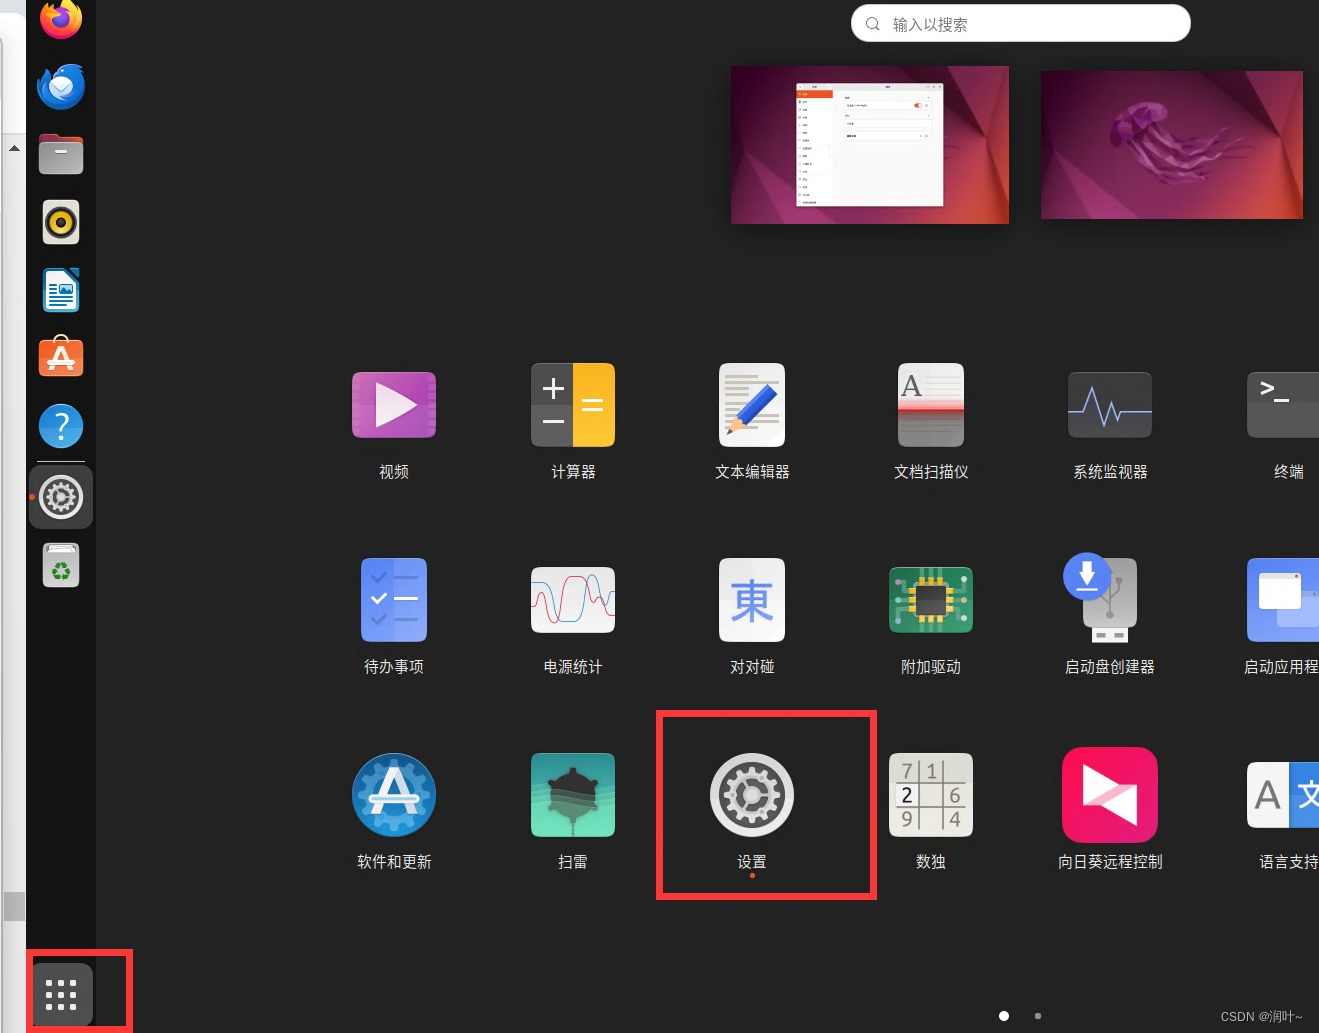This screenshot has width=1319, height=1033.
Task: Open the 启动盘创建器 startup disk creator
Action: (x=1103, y=597)
